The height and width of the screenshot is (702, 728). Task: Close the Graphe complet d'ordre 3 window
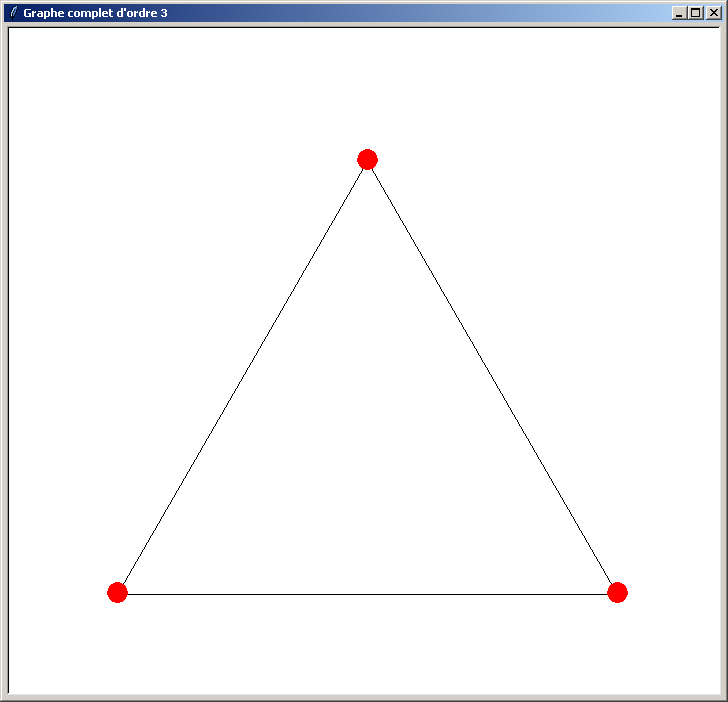713,13
